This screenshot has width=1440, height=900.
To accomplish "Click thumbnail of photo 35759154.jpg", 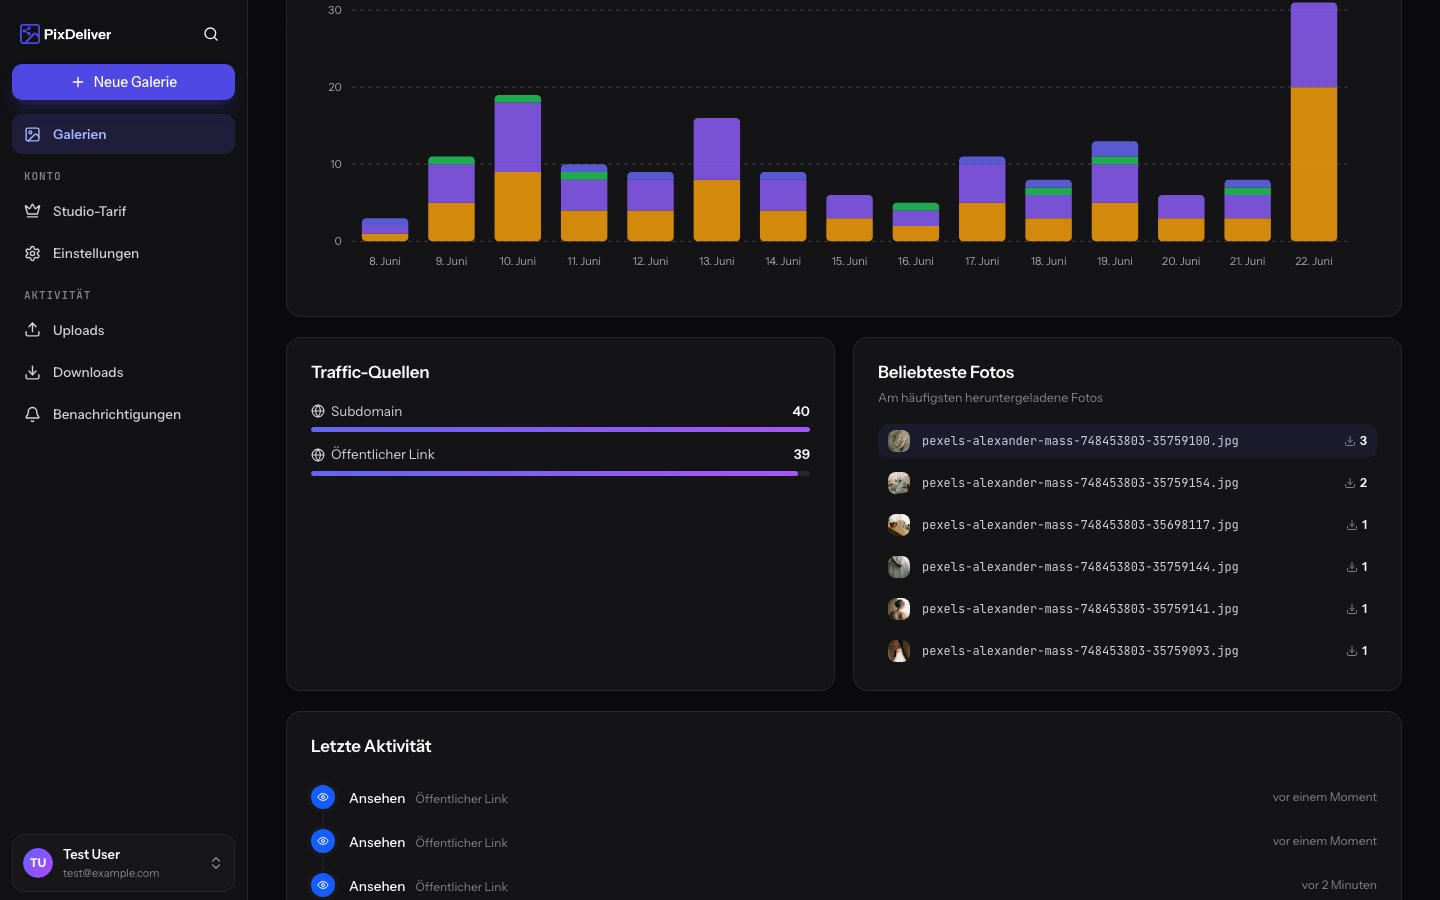I will 899,483.
